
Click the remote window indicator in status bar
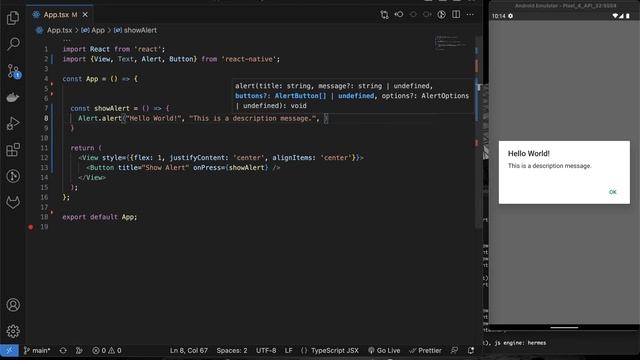coord(9,350)
